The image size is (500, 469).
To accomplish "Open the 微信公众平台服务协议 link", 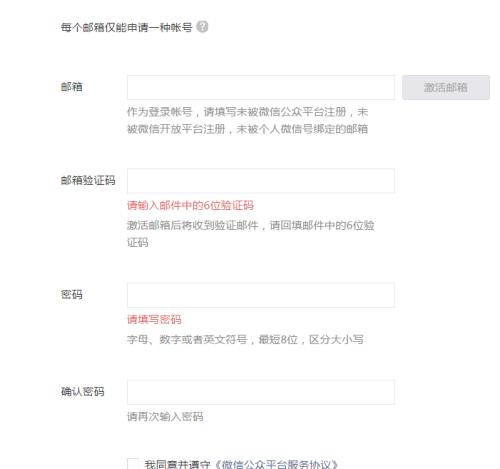I will pos(277,464).
